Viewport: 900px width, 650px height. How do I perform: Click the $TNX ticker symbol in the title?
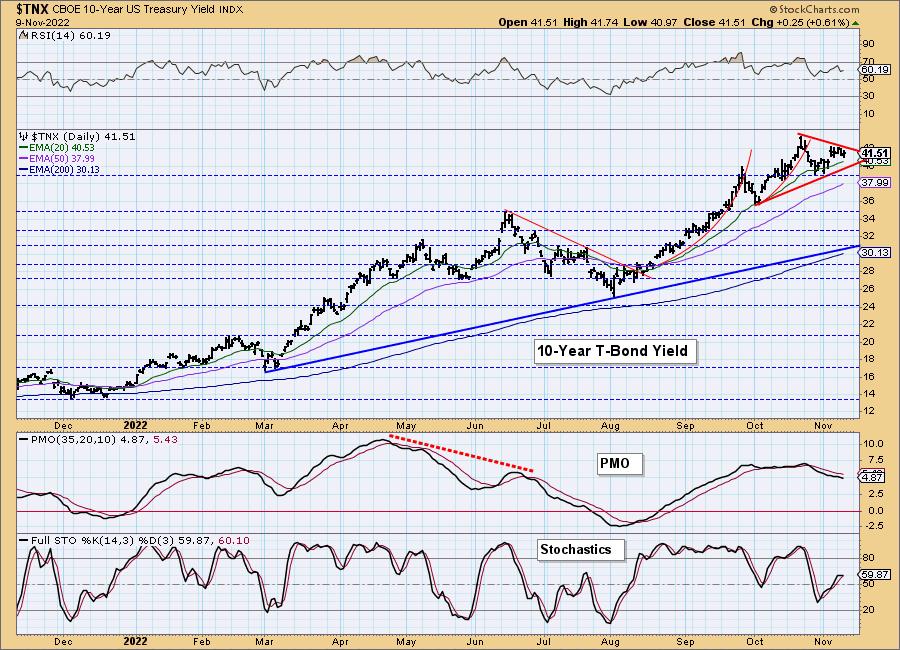(33, 9)
